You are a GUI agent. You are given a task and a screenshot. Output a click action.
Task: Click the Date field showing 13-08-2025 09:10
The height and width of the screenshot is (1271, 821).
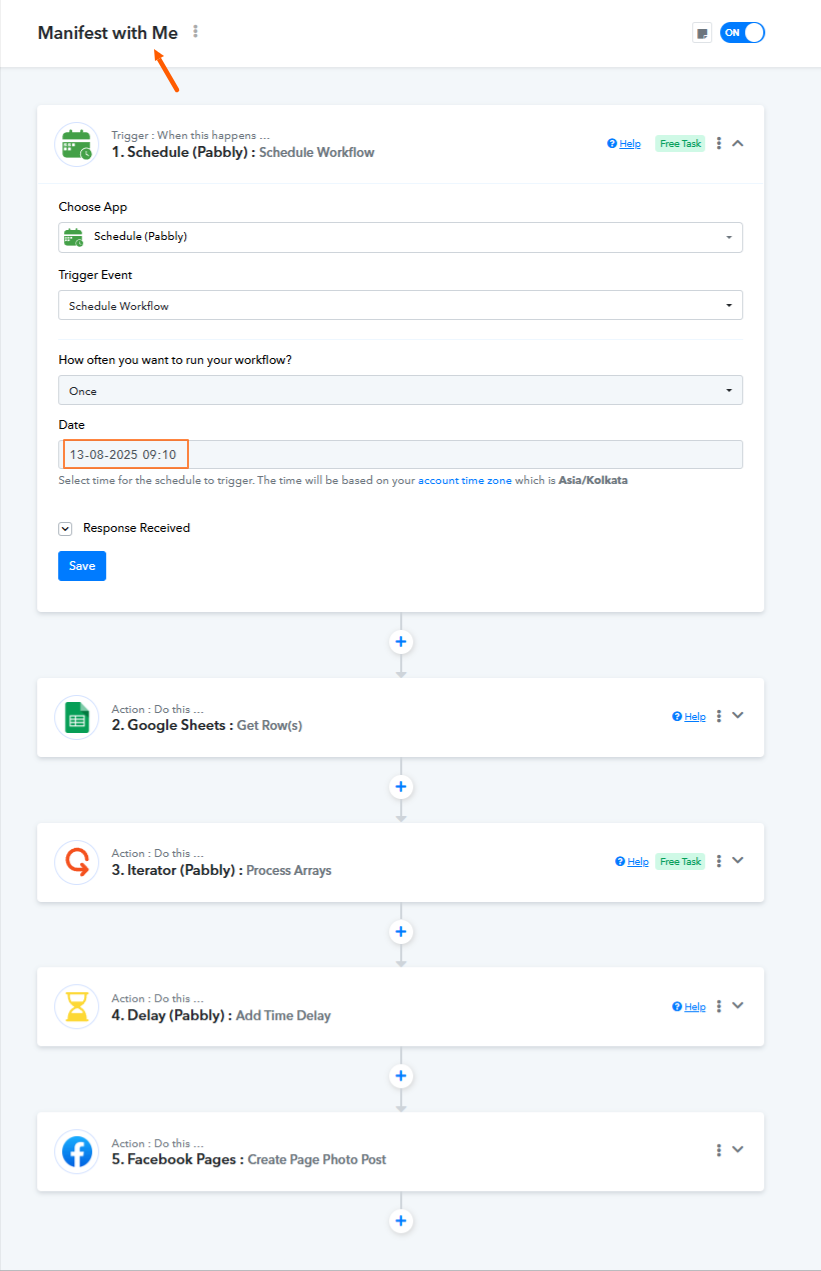point(400,455)
